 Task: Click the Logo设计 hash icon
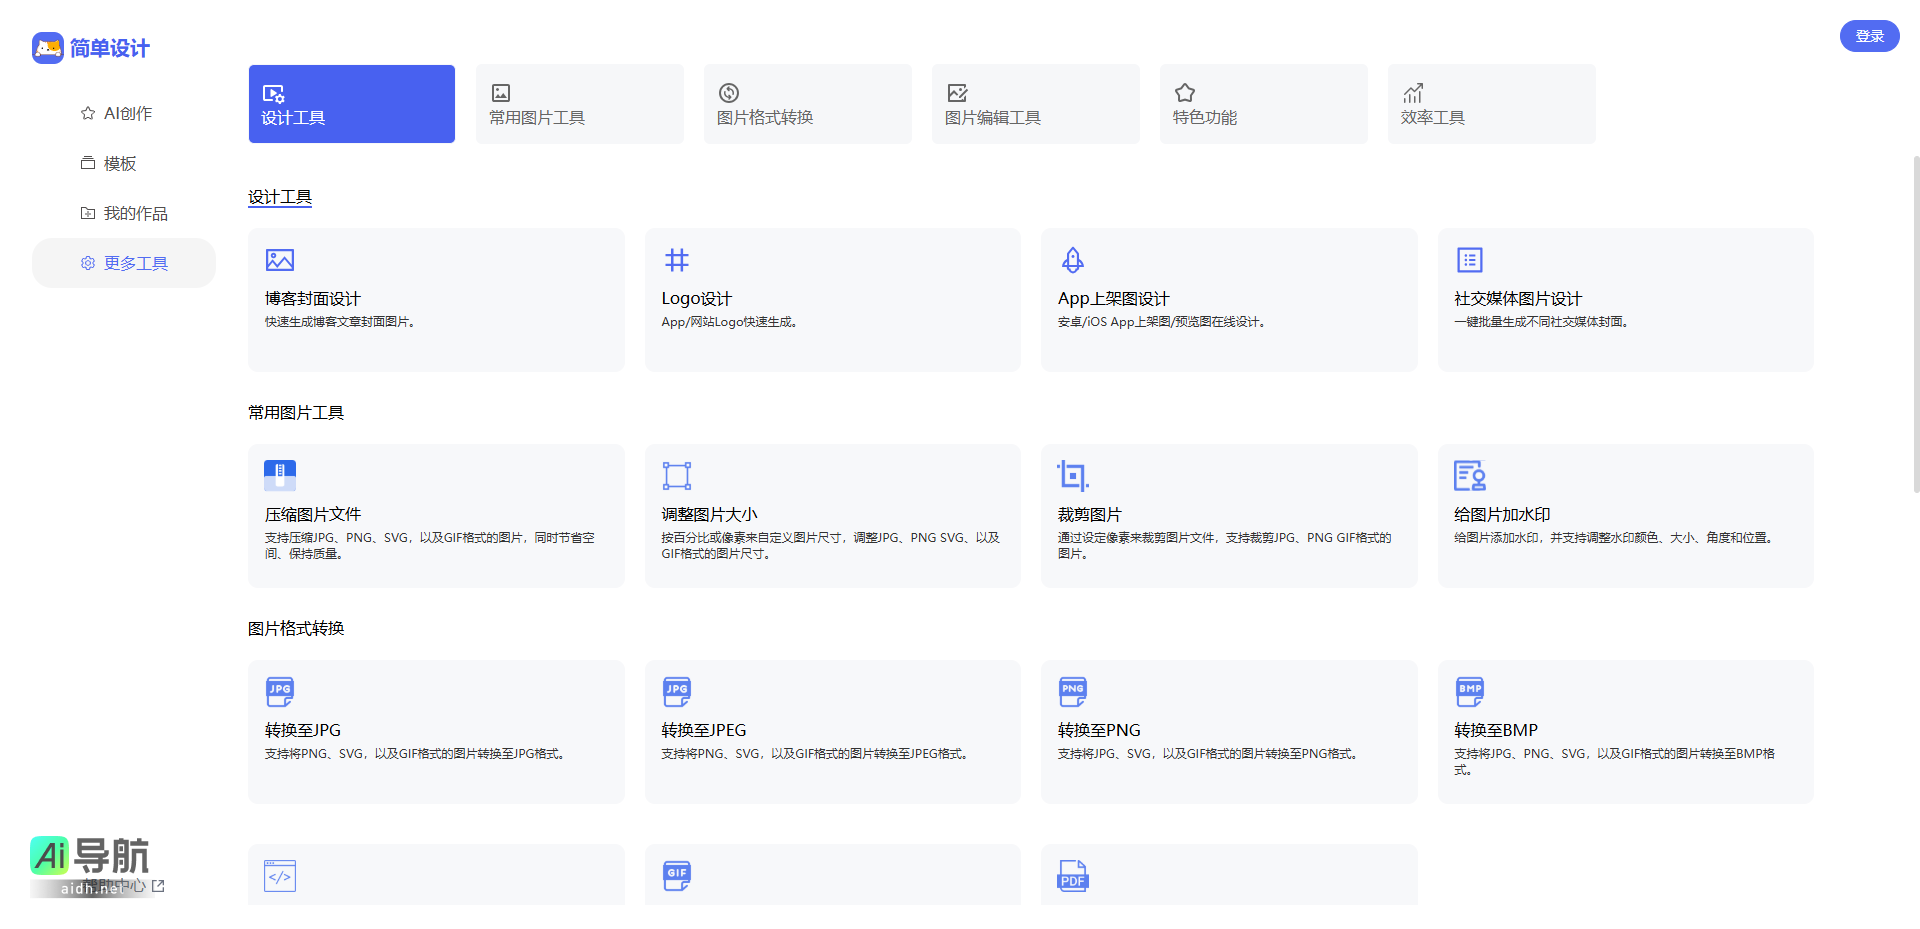676,260
